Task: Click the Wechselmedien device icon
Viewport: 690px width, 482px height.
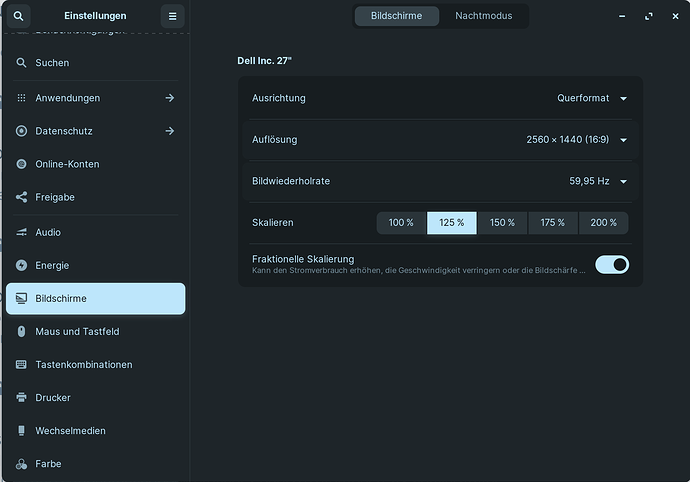Action: (x=21, y=430)
